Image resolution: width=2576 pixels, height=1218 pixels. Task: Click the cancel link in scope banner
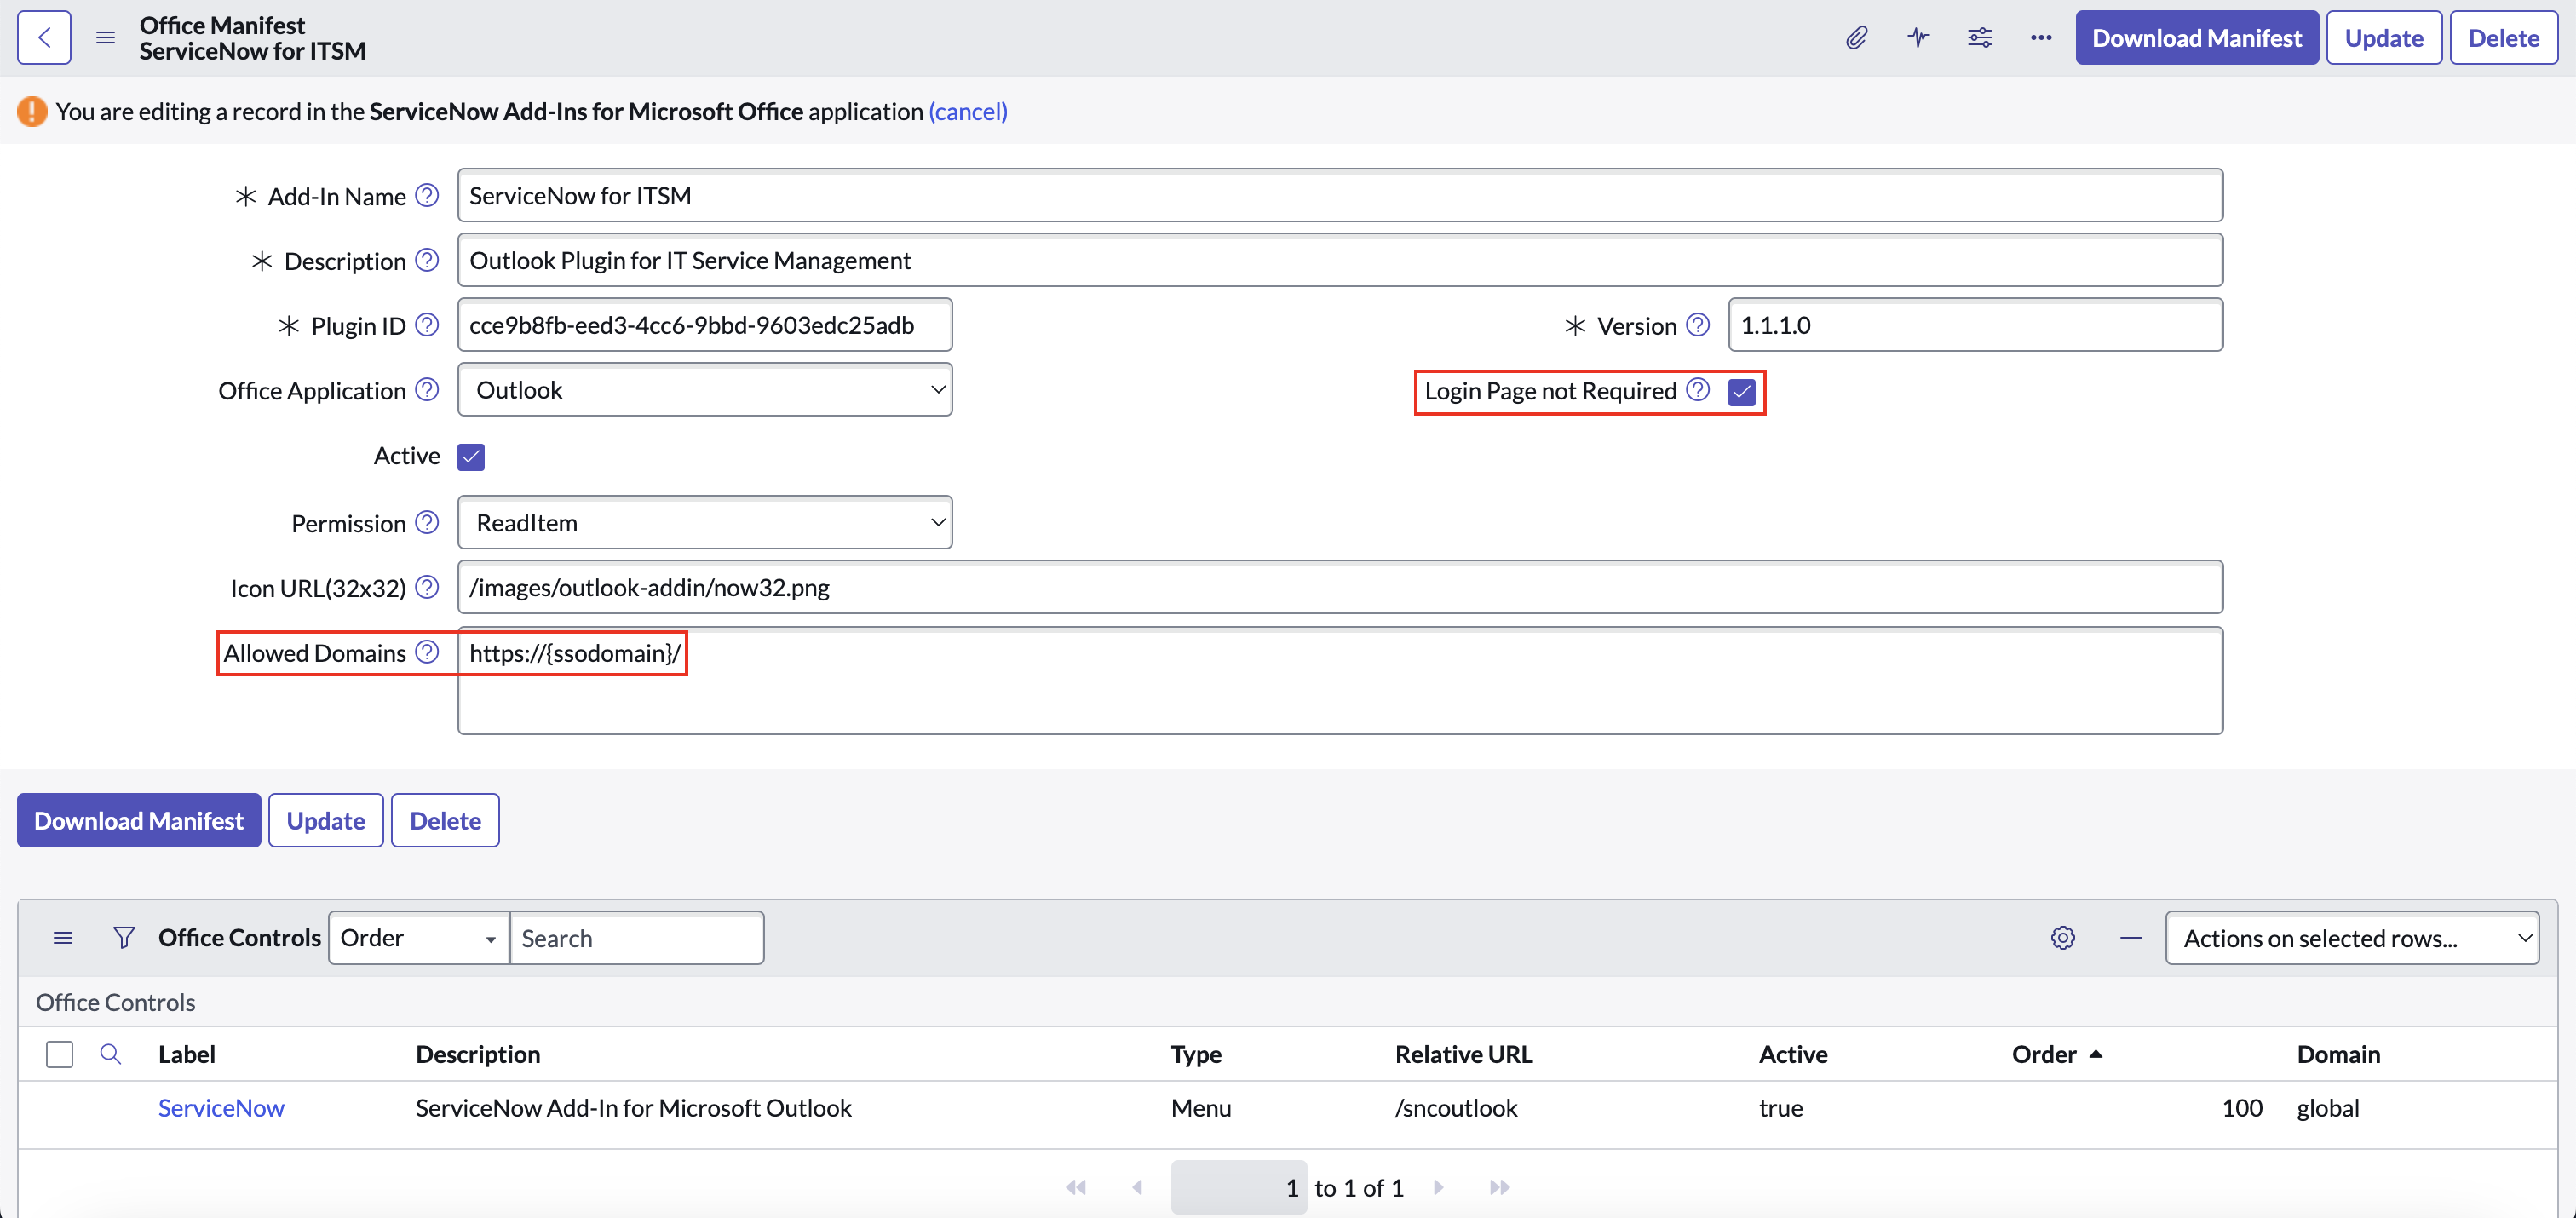[968, 111]
